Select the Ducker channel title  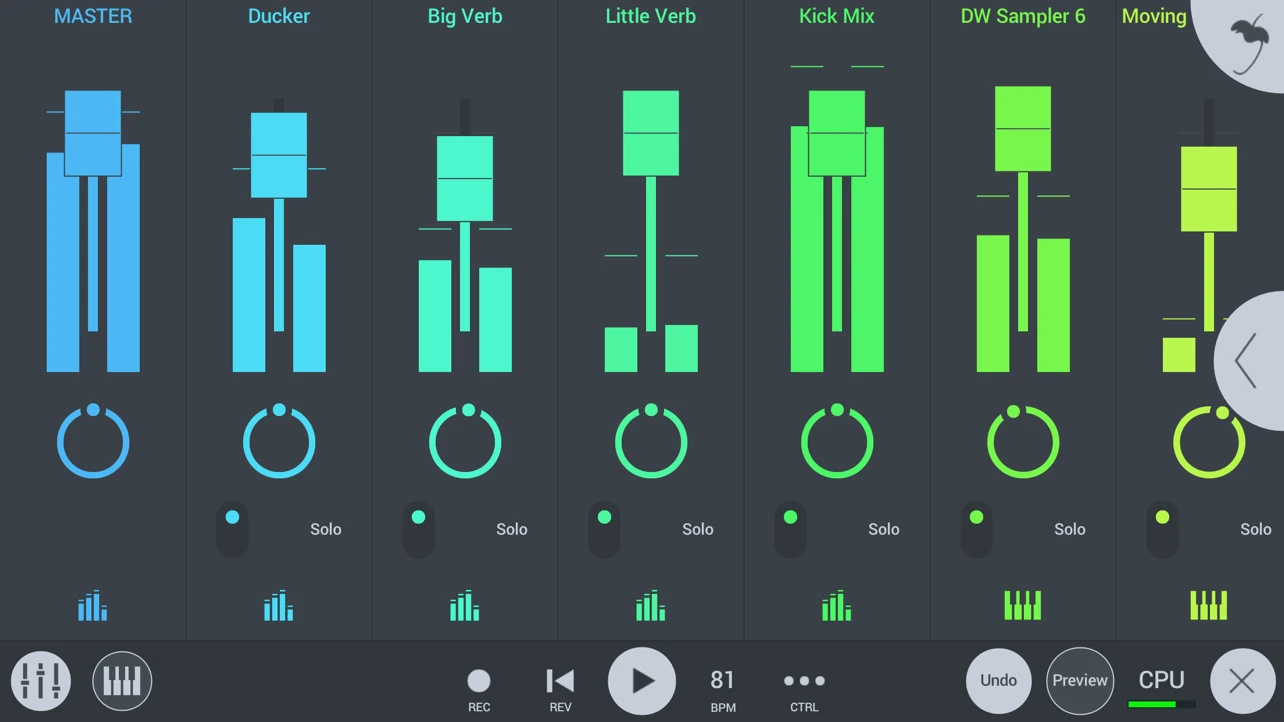[x=279, y=16]
